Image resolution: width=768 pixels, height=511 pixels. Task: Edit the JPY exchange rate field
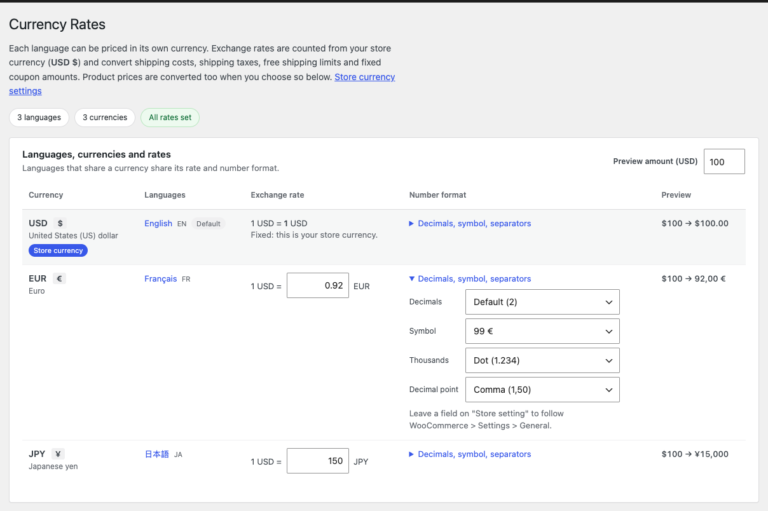tap(317, 461)
